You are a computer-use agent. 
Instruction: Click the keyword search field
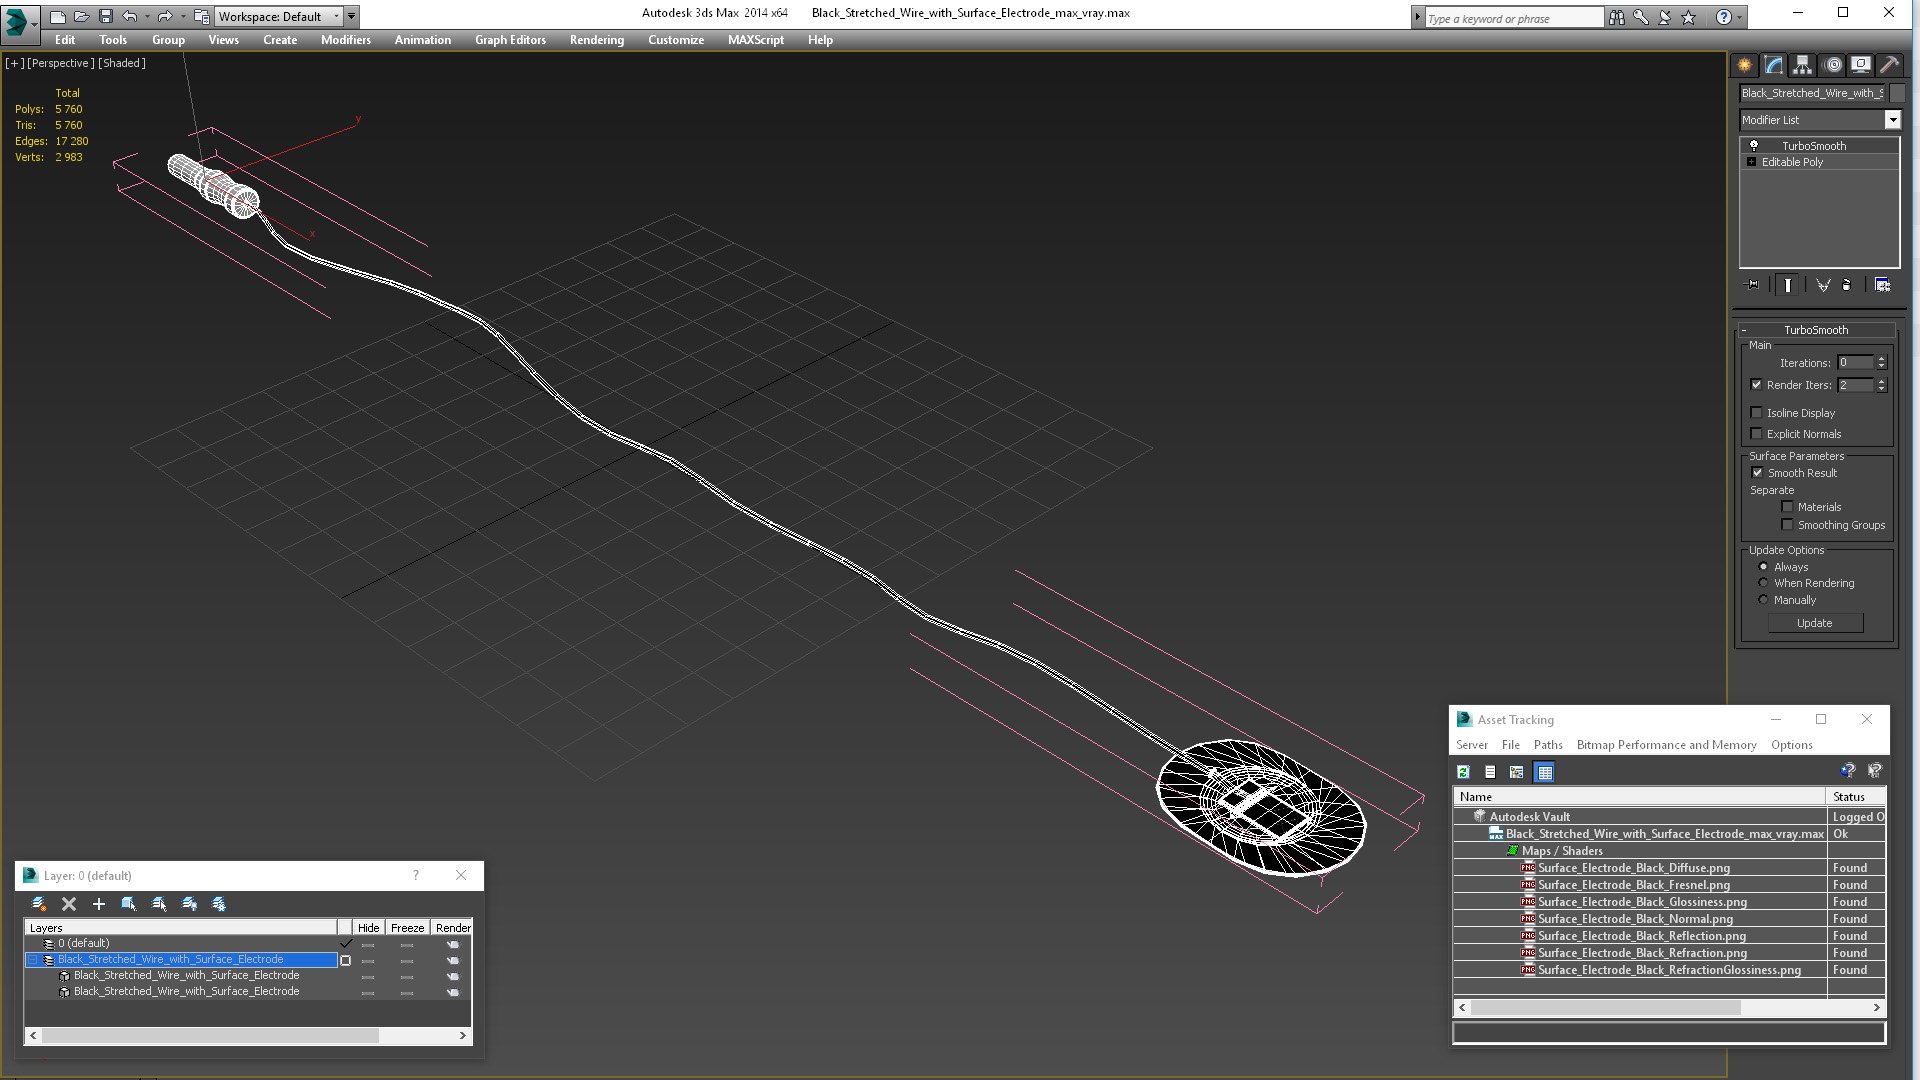[x=1512, y=18]
